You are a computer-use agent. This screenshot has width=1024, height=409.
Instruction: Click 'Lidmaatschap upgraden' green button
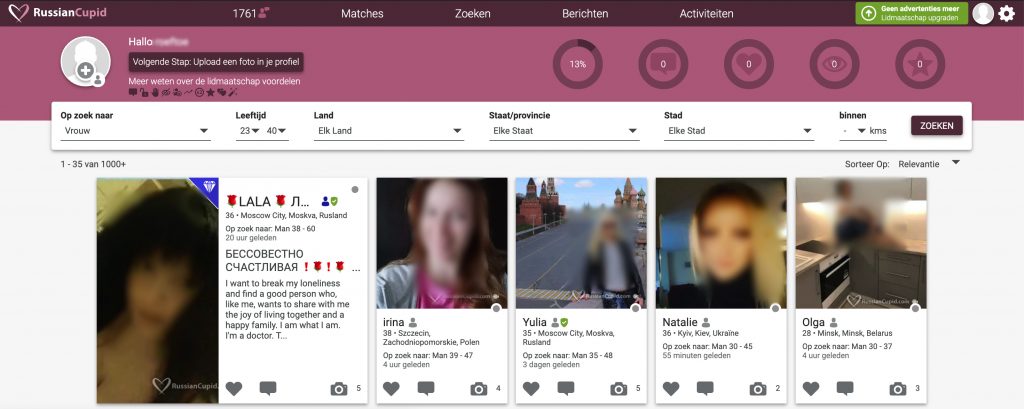(x=911, y=13)
